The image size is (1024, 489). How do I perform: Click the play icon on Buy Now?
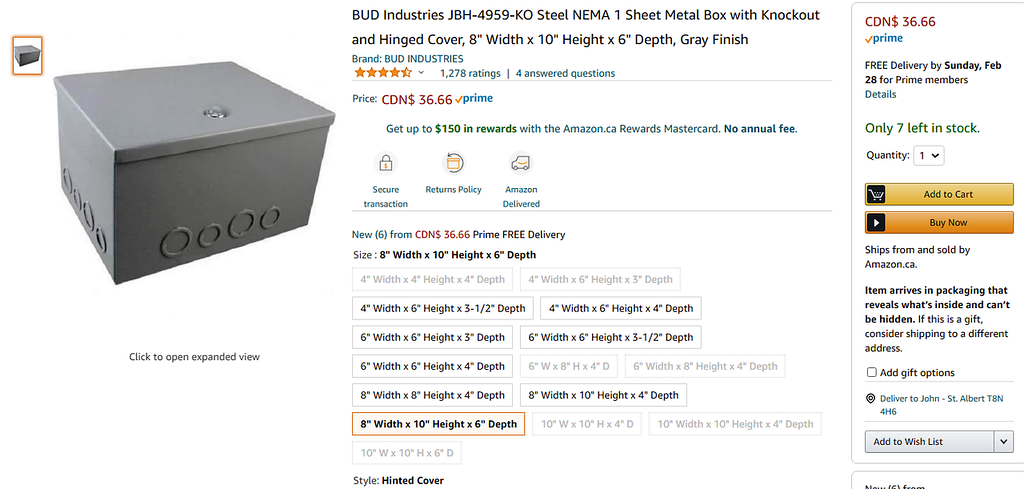coord(876,223)
